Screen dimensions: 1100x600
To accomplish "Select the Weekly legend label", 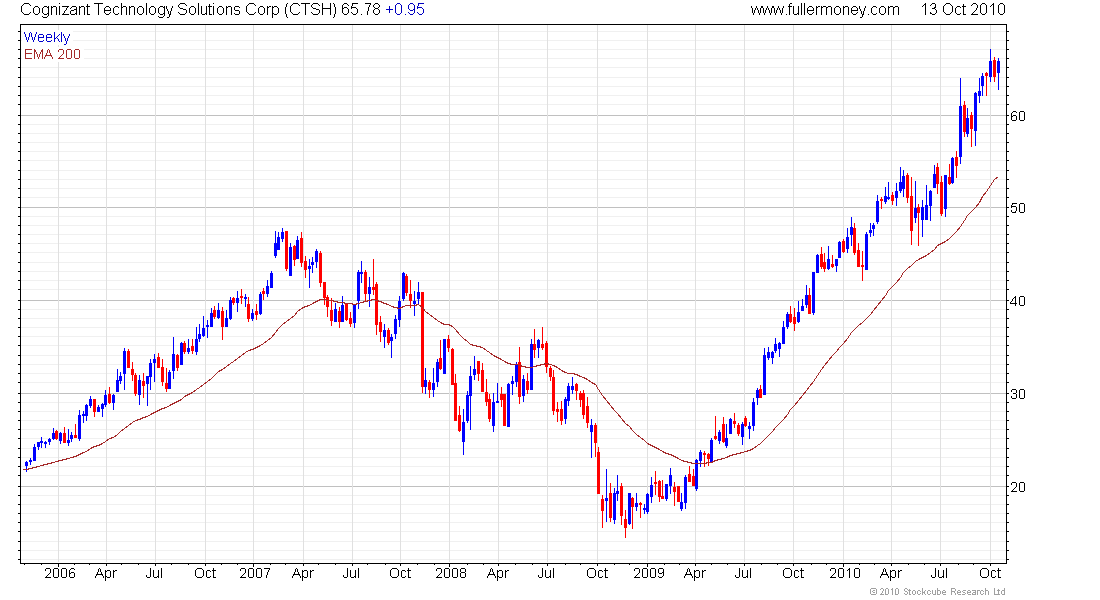I will 47,37.
